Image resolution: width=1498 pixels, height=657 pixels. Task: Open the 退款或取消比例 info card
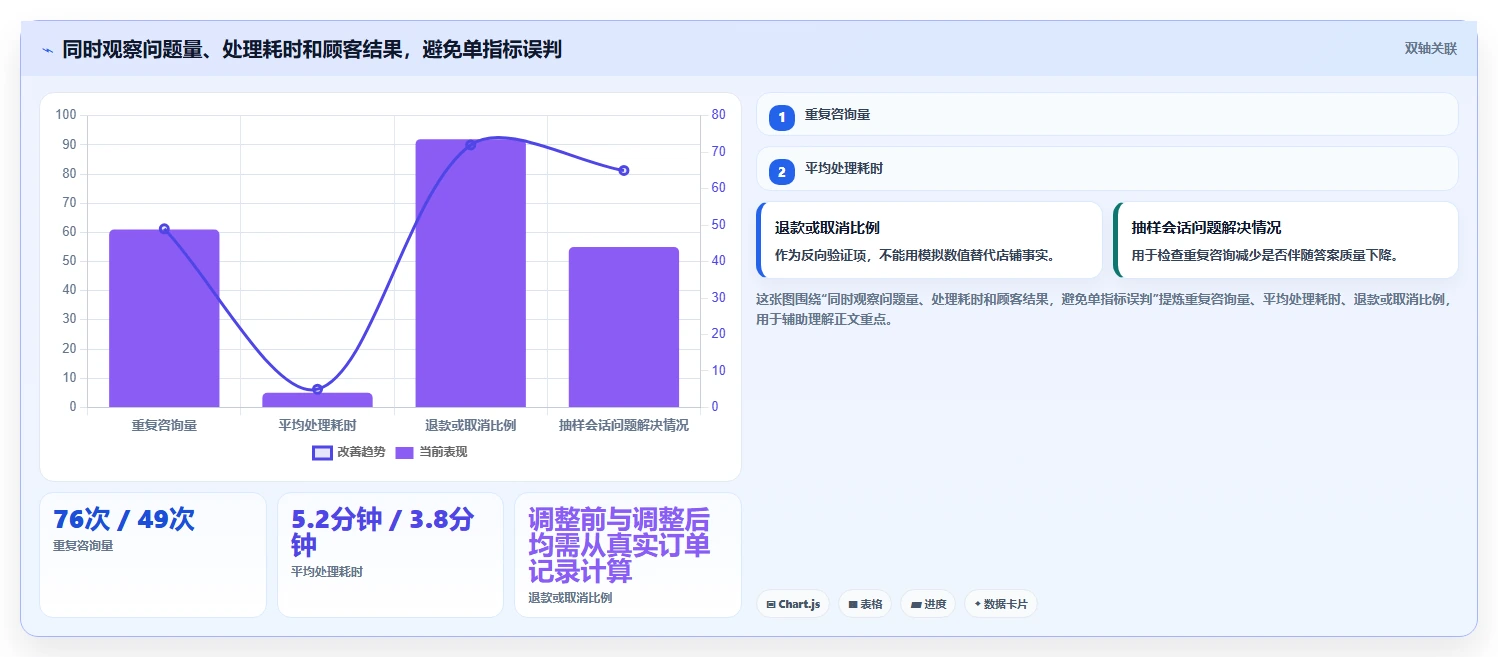click(929, 240)
